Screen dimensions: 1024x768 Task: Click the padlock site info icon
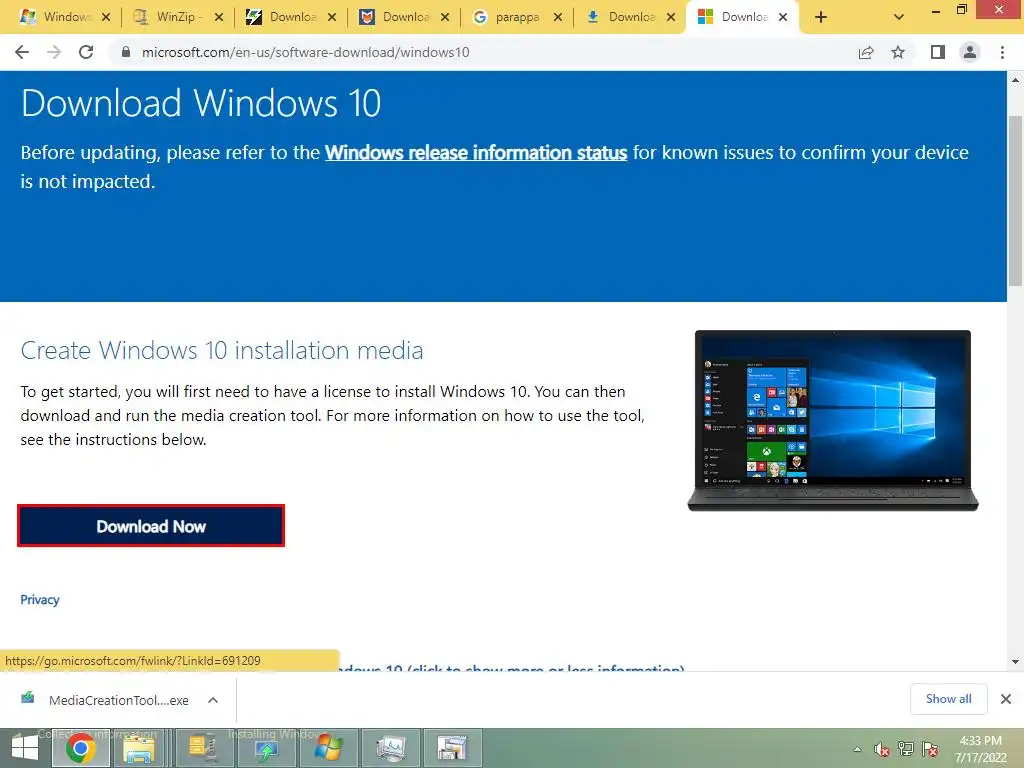[126, 52]
